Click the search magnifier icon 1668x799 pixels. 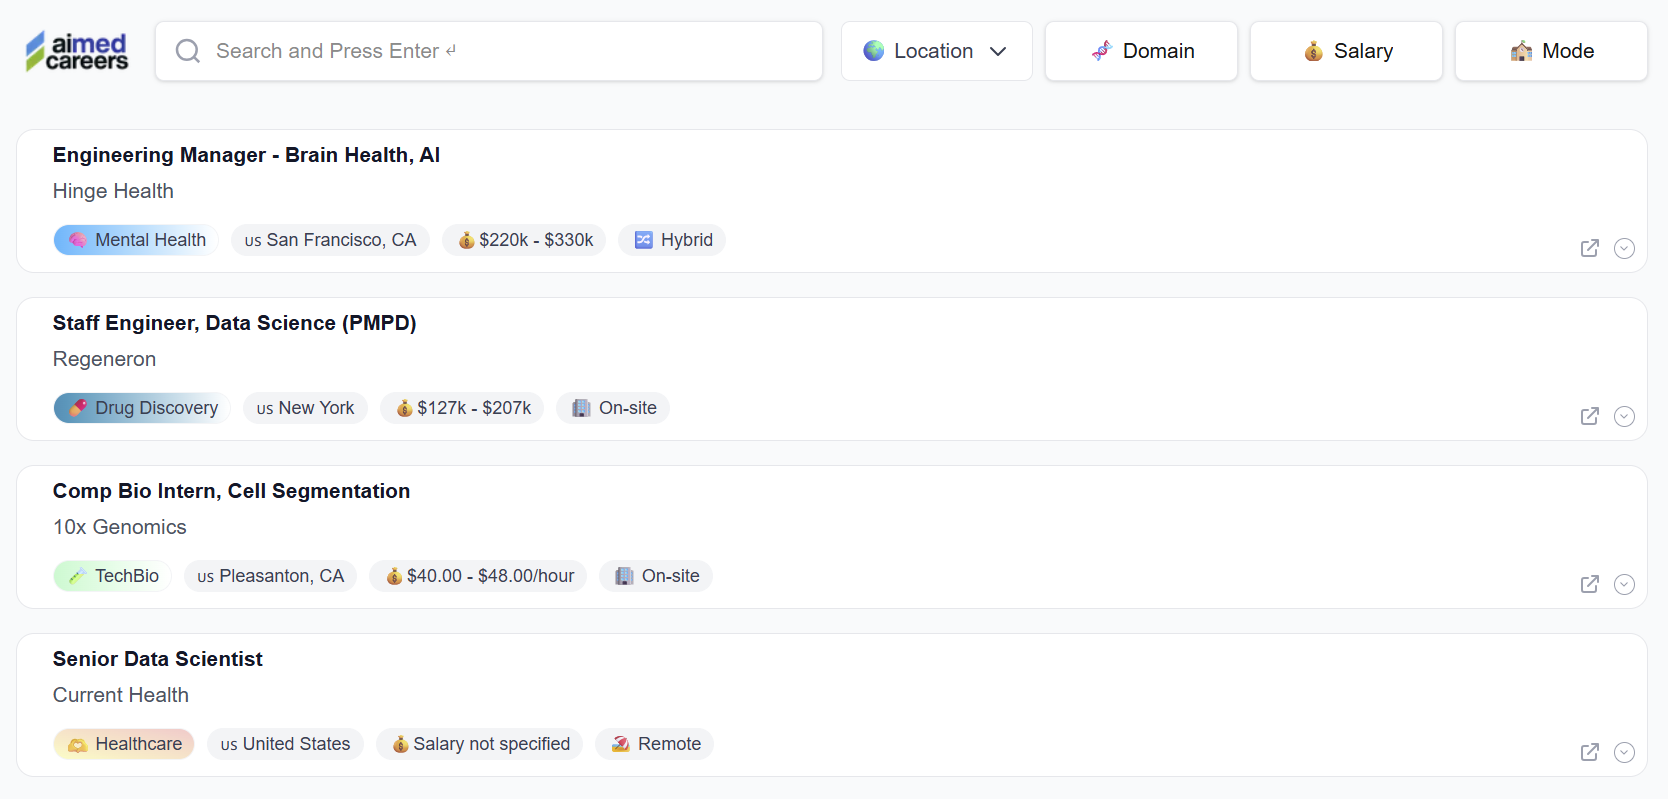click(x=188, y=51)
